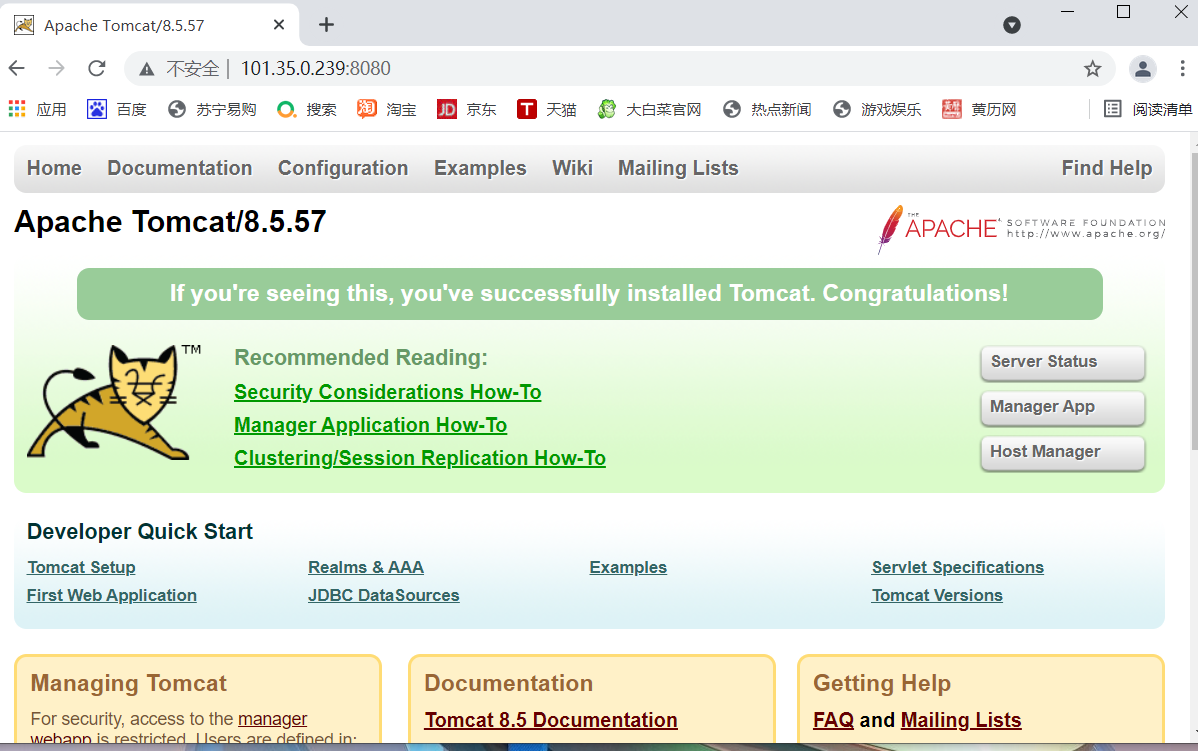
Task: Click the congratulations banner text
Action: (589, 293)
